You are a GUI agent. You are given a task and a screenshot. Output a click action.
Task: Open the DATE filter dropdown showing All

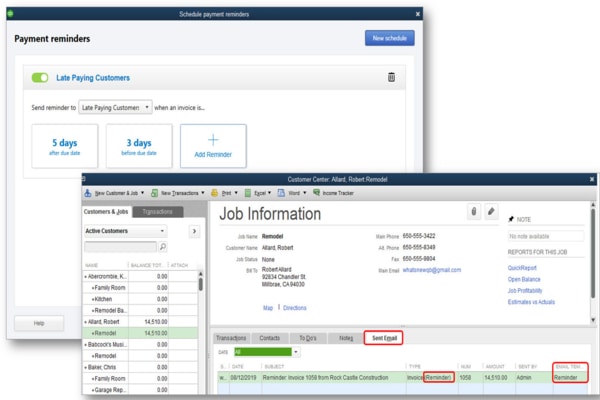pos(267,352)
